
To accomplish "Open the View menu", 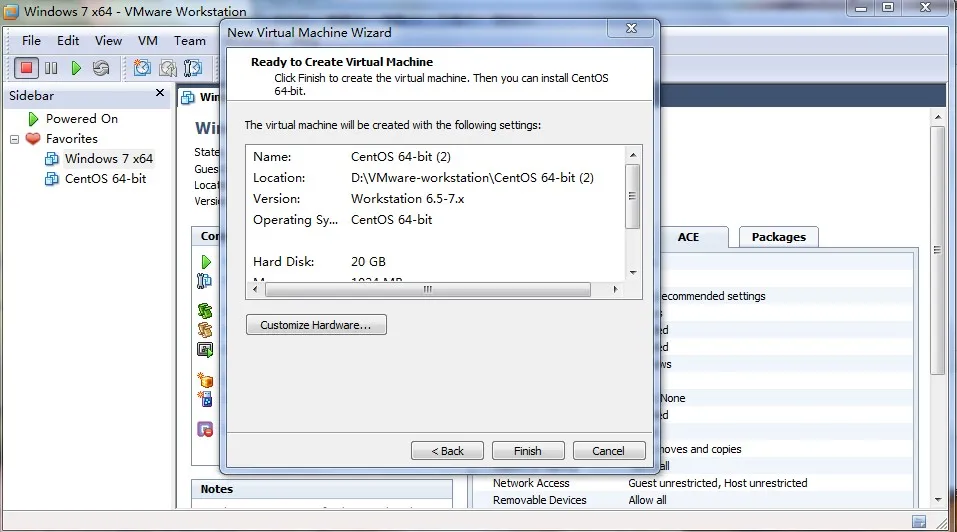I will tap(108, 41).
